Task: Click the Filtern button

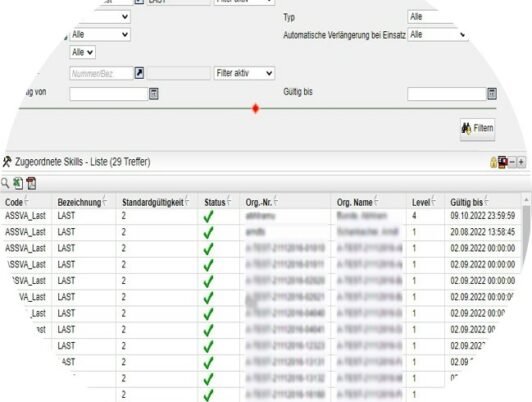Action: coord(478,129)
